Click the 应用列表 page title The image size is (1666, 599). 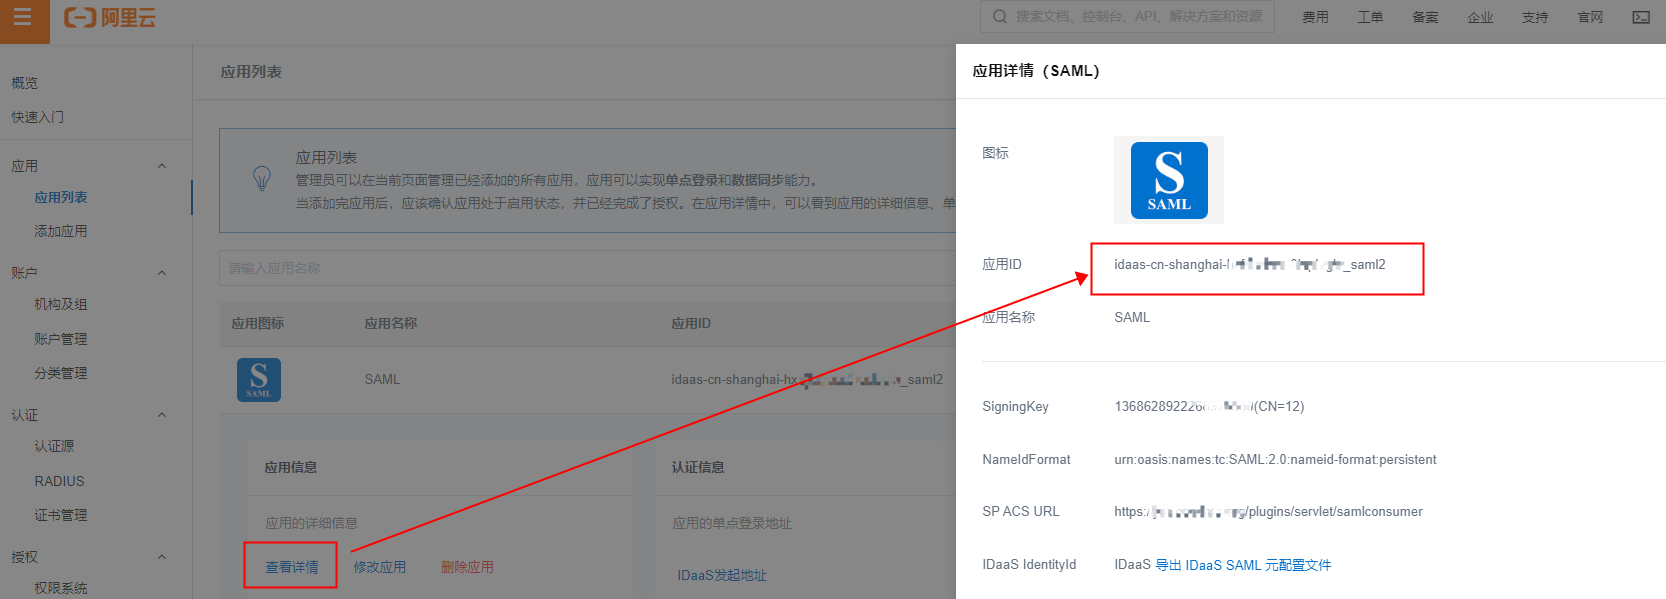(251, 72)
